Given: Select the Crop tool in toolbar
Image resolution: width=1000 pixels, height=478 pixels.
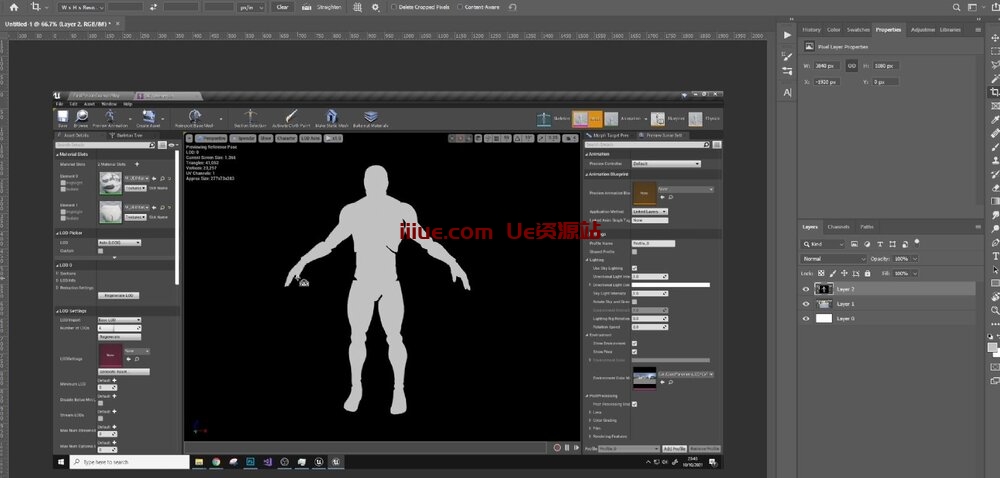Looking at the screenshot, I should 994,93.
